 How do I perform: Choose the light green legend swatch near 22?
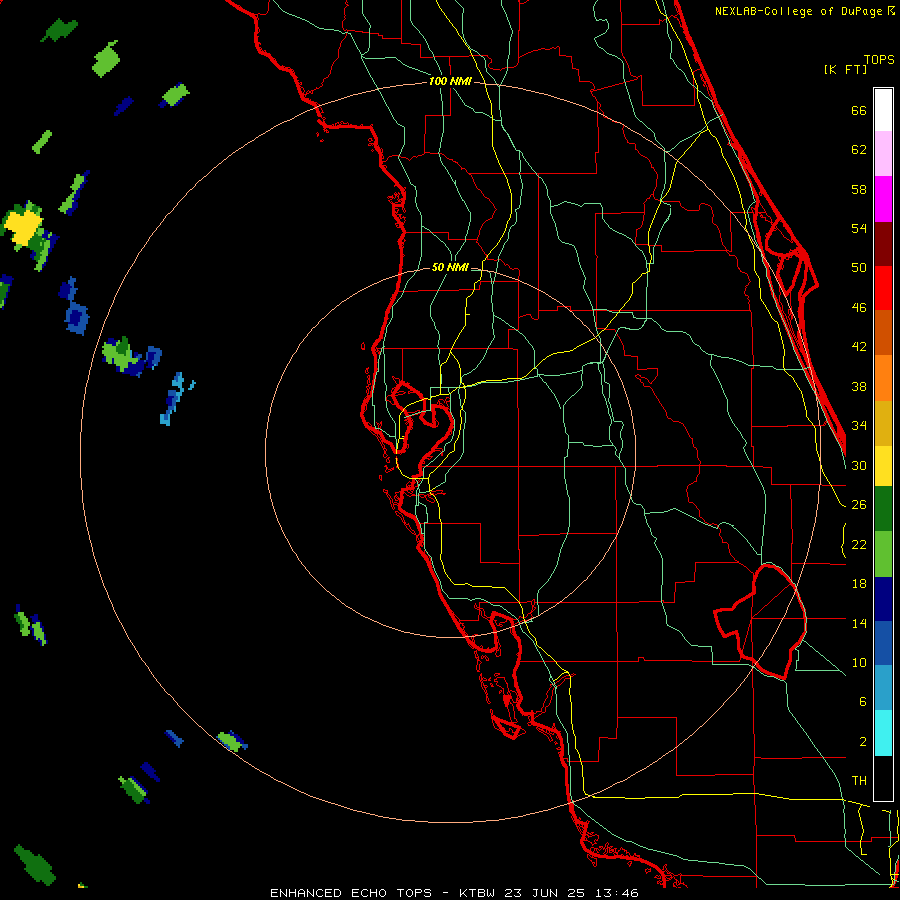pyautogui.click(x=883, y=554)
